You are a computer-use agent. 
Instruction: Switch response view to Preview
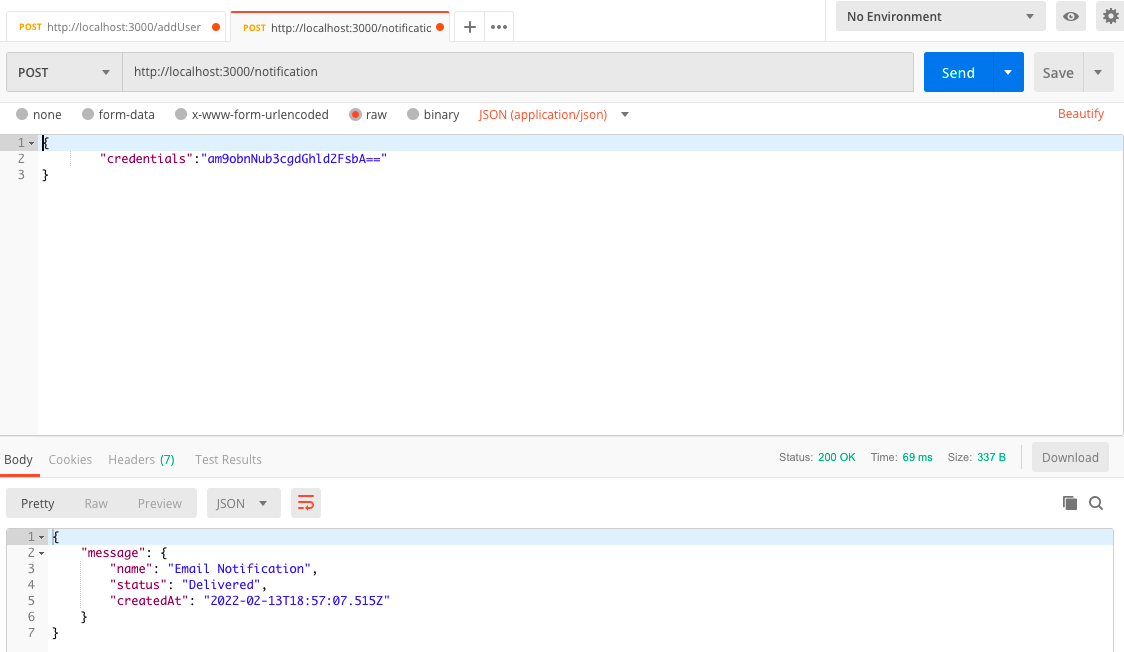[159, 503]
